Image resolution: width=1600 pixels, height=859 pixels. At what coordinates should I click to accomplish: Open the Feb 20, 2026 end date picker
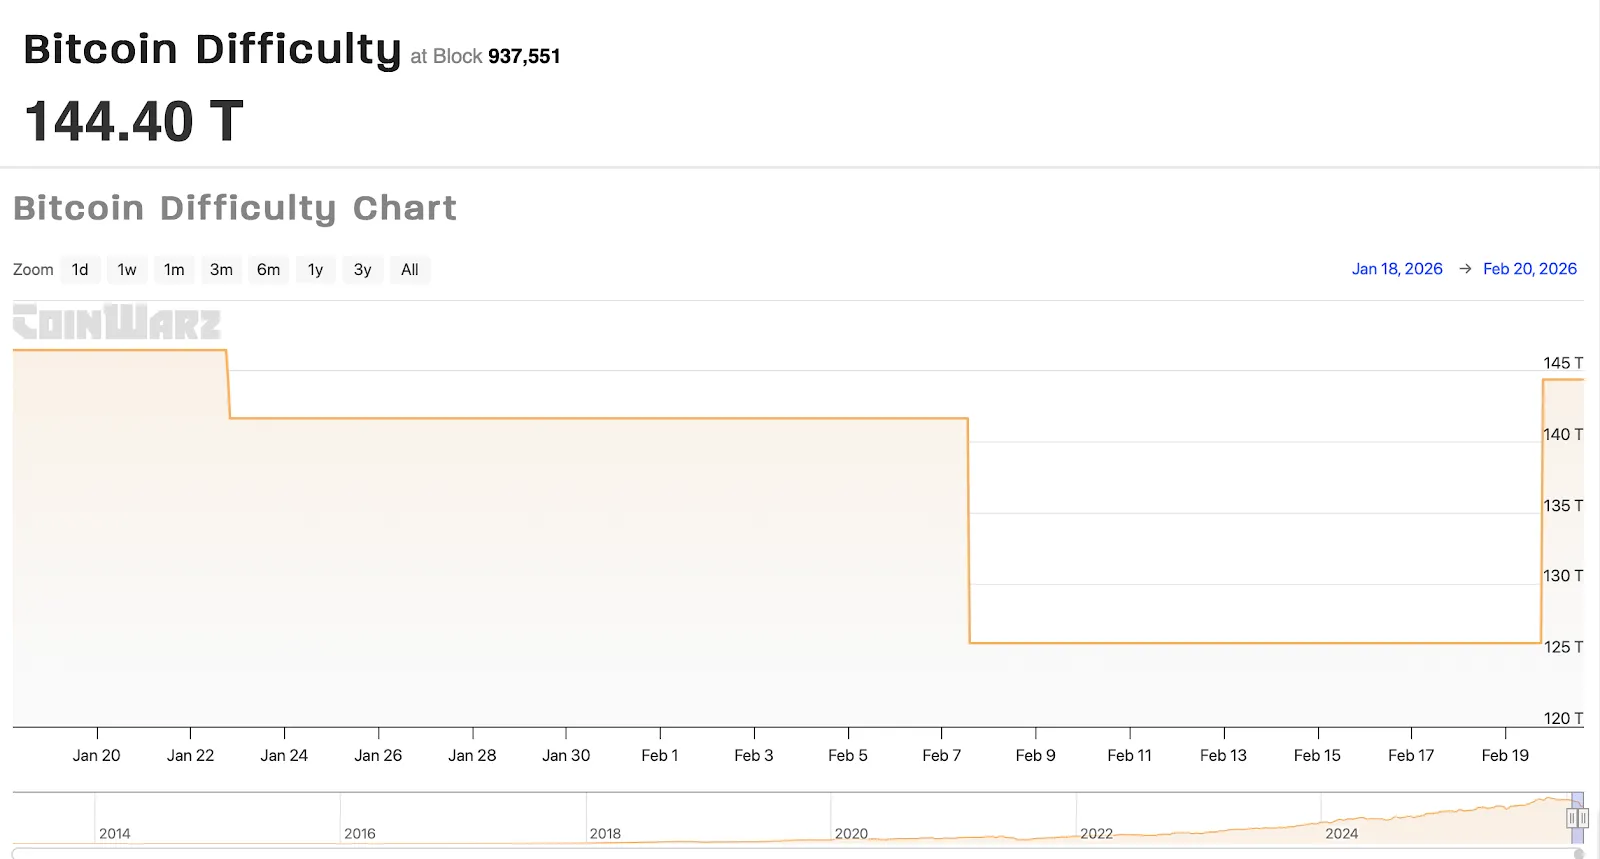click(x=1530, y=268)
